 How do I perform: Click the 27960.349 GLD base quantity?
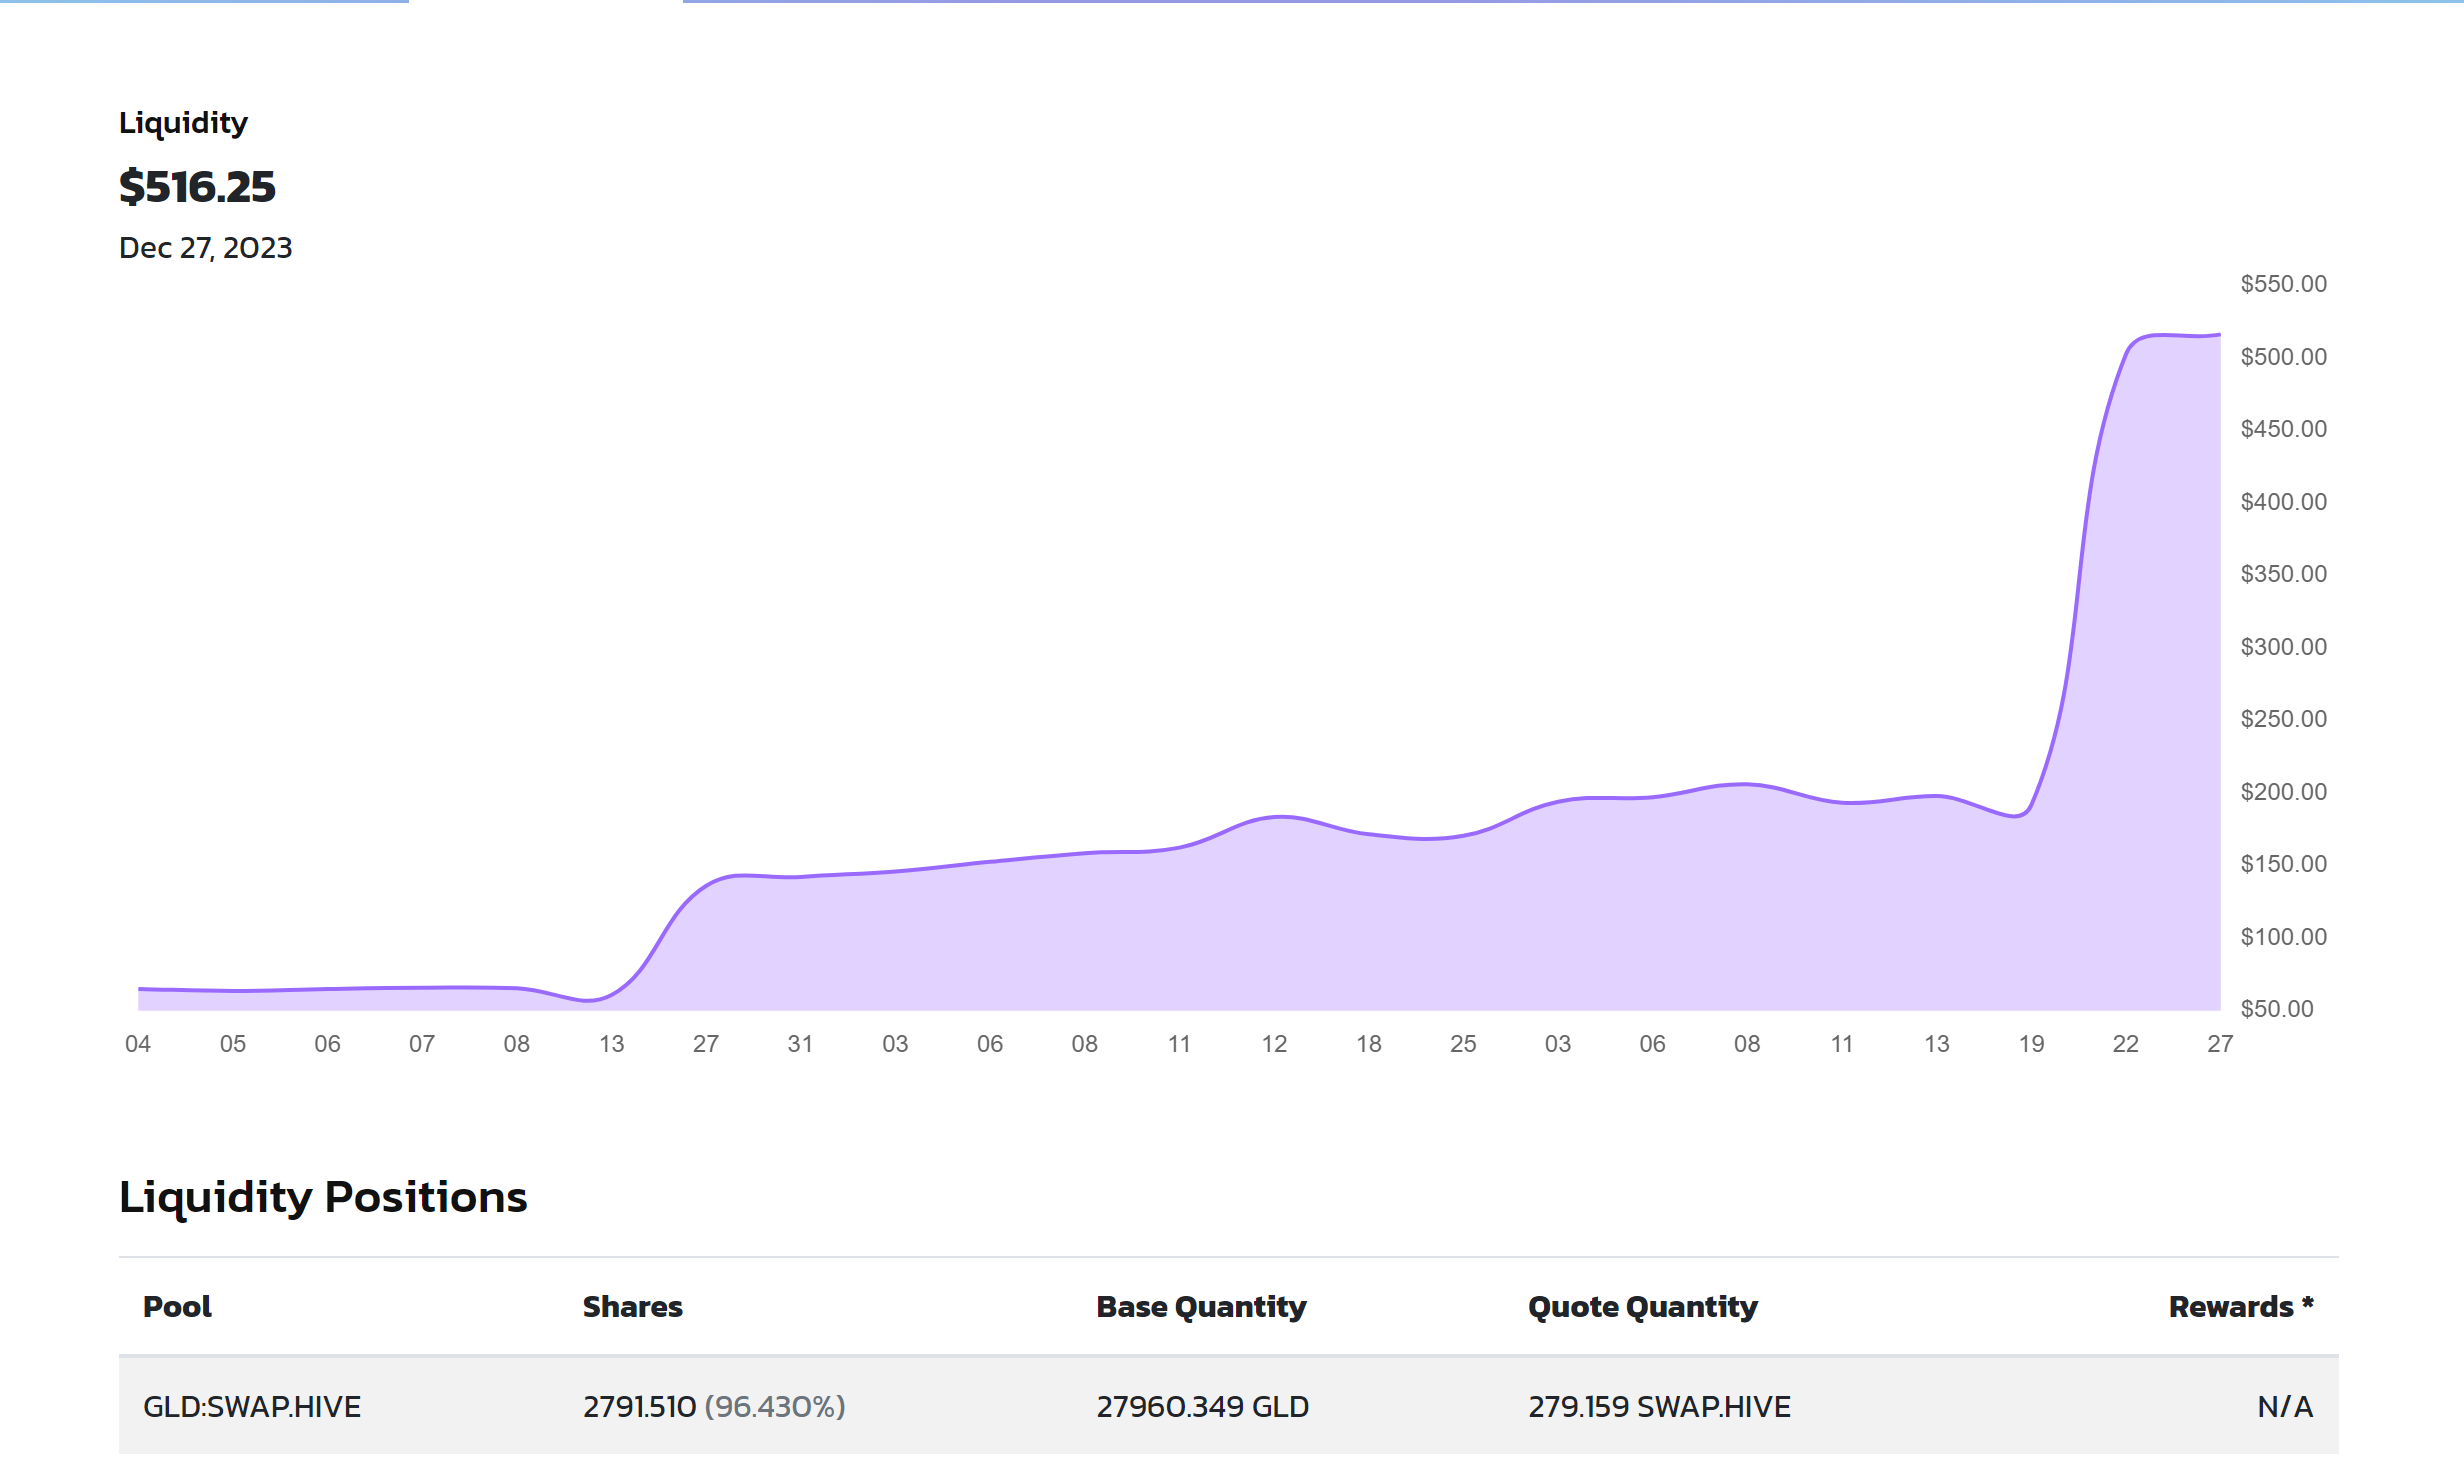click(x=1202, y=1407)
